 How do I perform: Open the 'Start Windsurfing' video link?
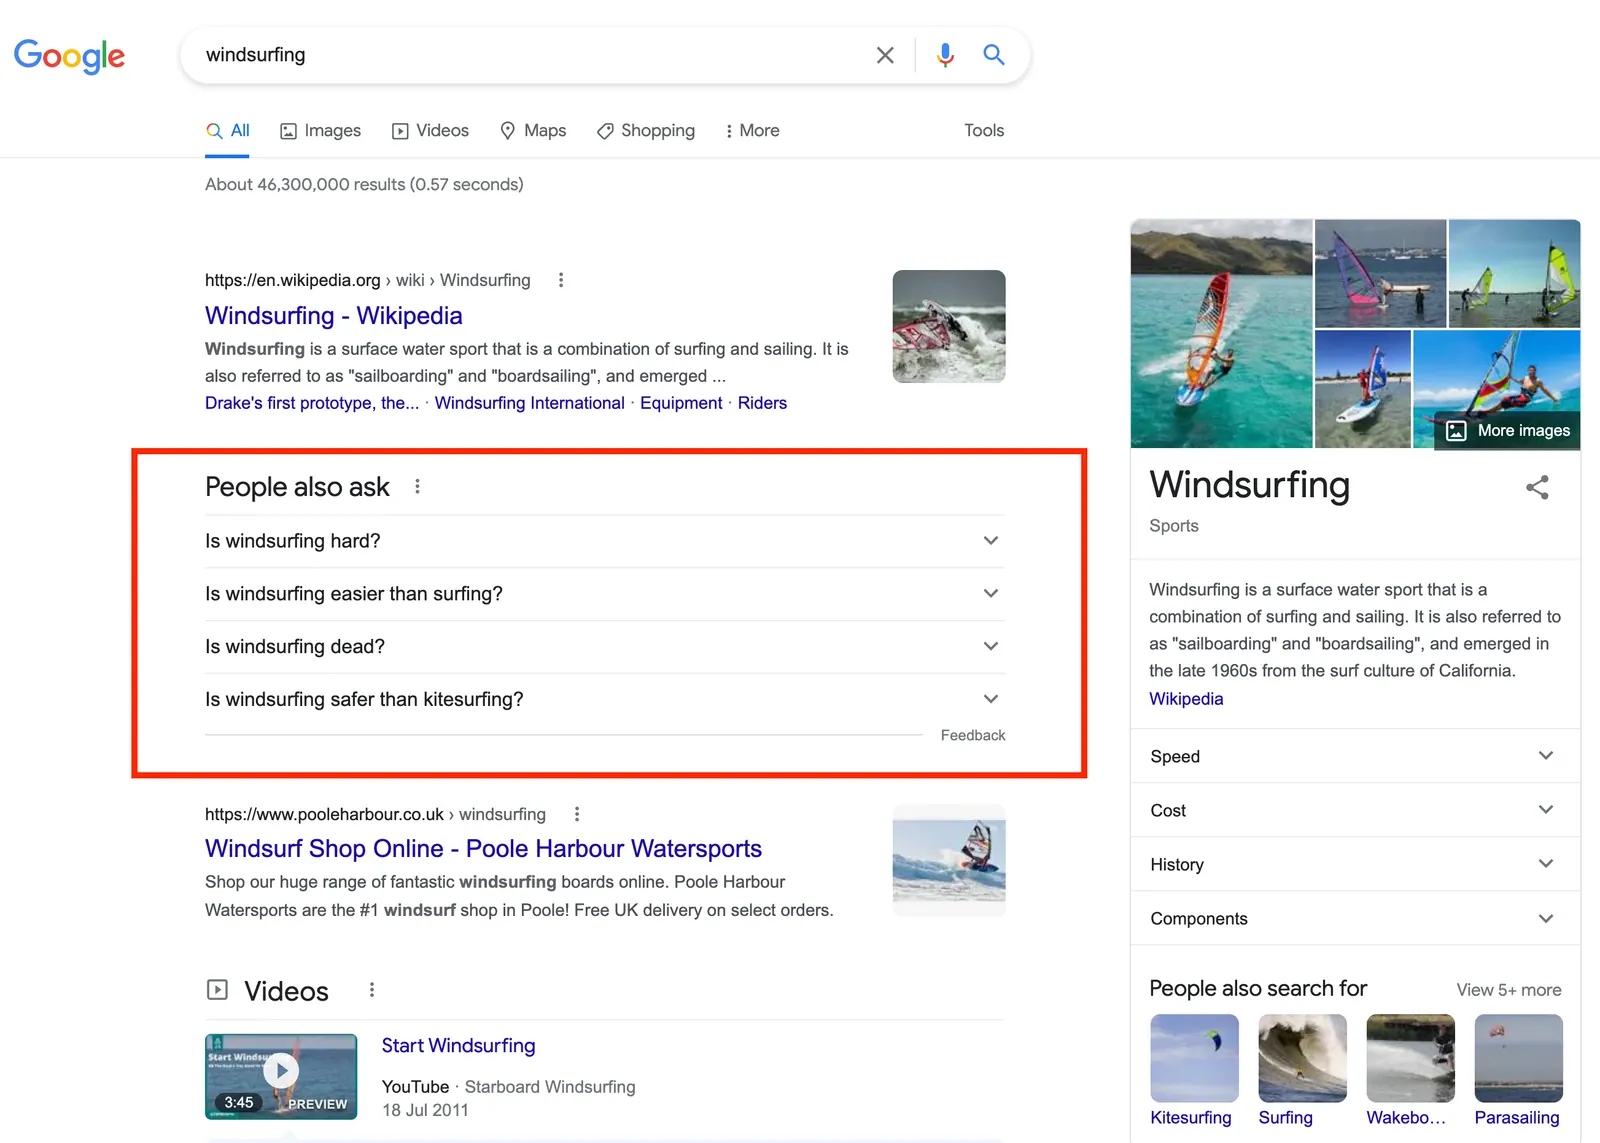tap(458, 1046)
